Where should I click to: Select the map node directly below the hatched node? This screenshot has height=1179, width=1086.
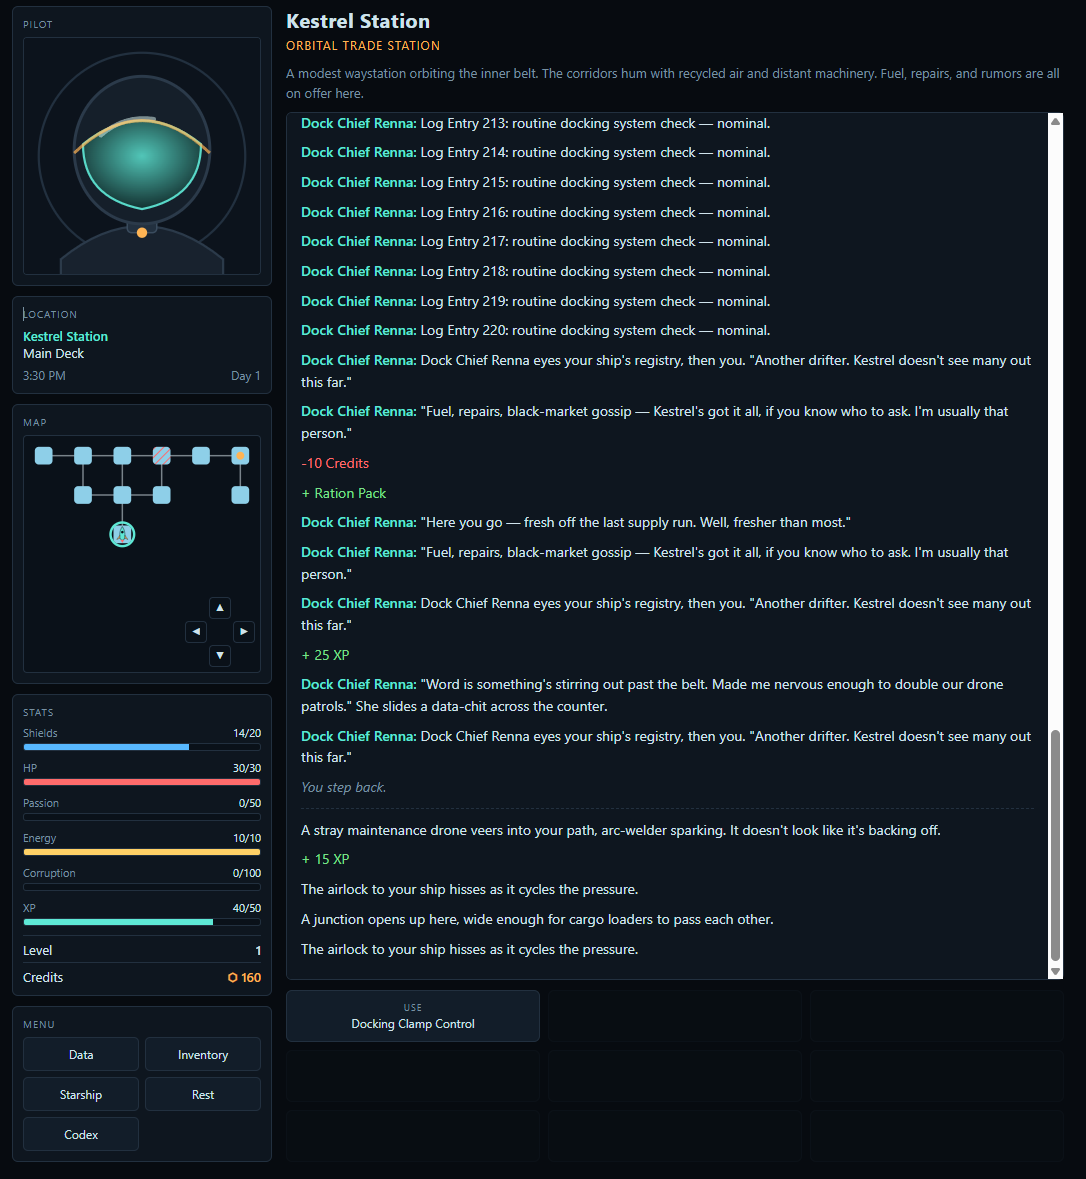click(162, 495)
